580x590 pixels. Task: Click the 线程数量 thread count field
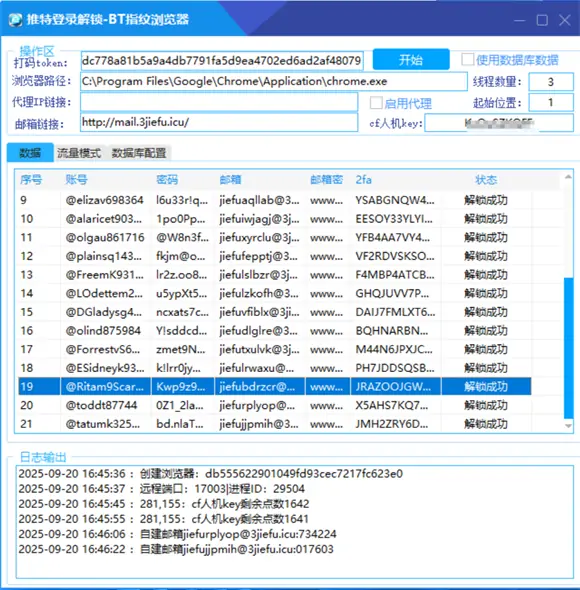click(x=551, y=82)
